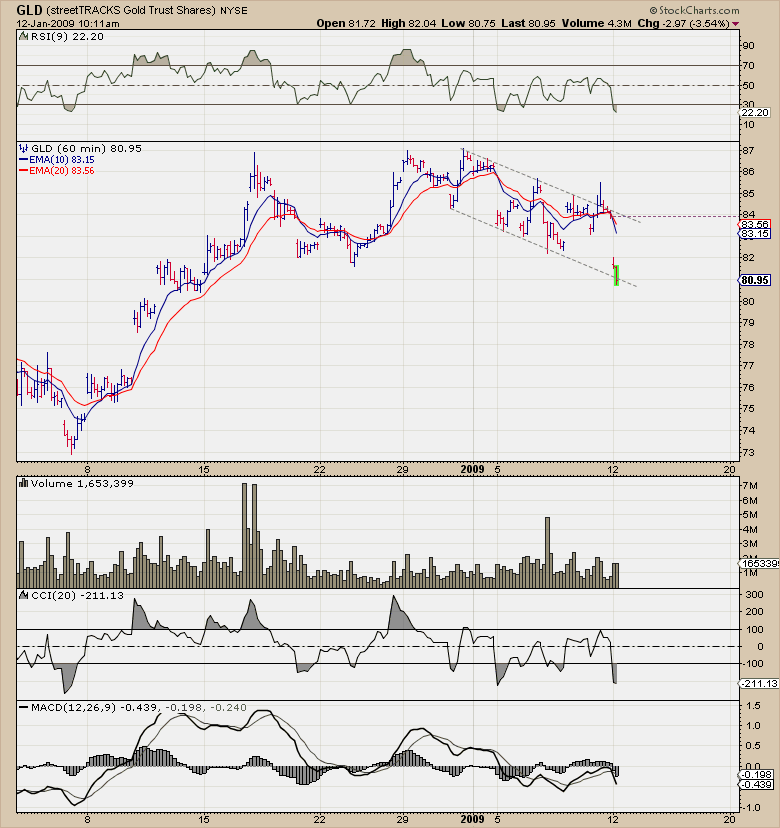
Task: Click the timestamp 12-Jan-2009 10:11am
Action: click(68, 24)
